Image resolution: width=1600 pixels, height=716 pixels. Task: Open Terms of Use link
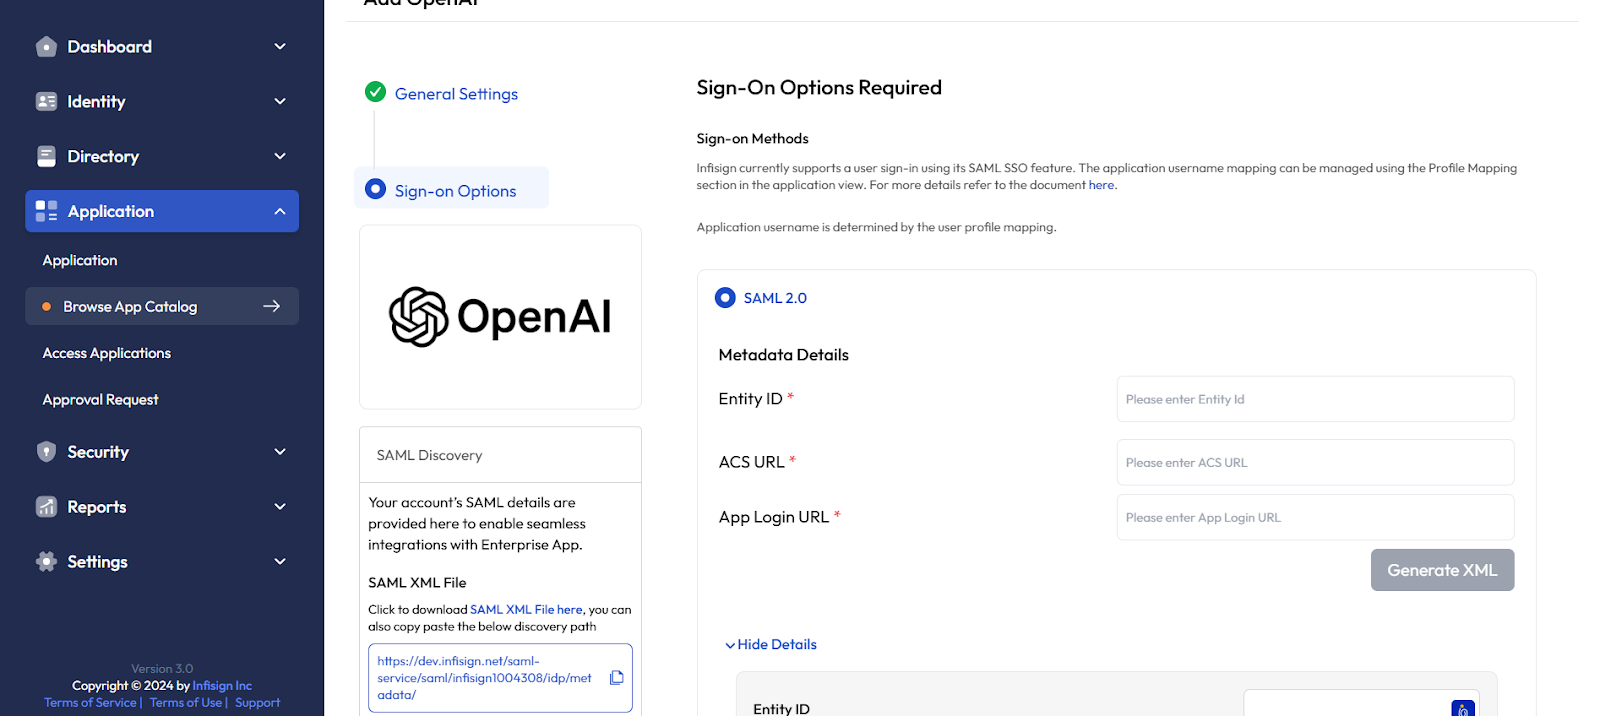186,703
